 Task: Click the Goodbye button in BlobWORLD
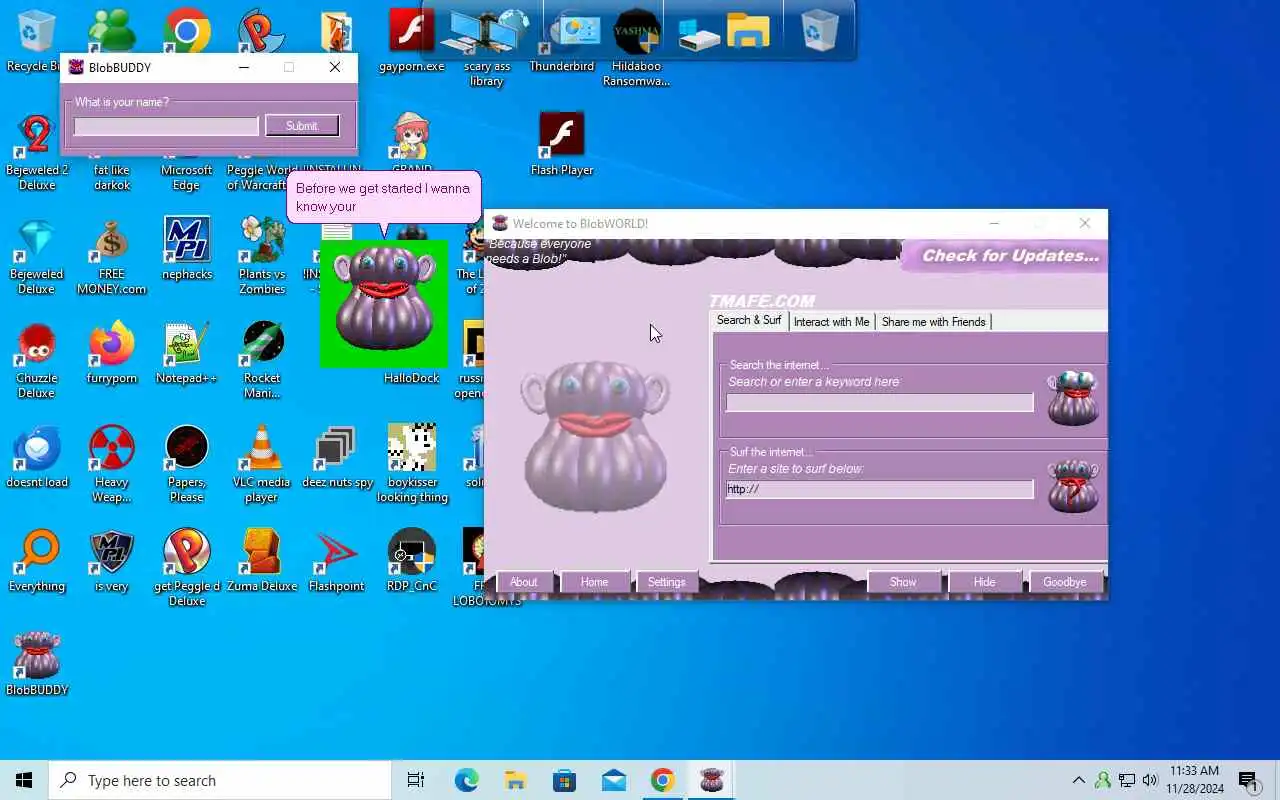pyautogui.click(x=1064, y=582)
